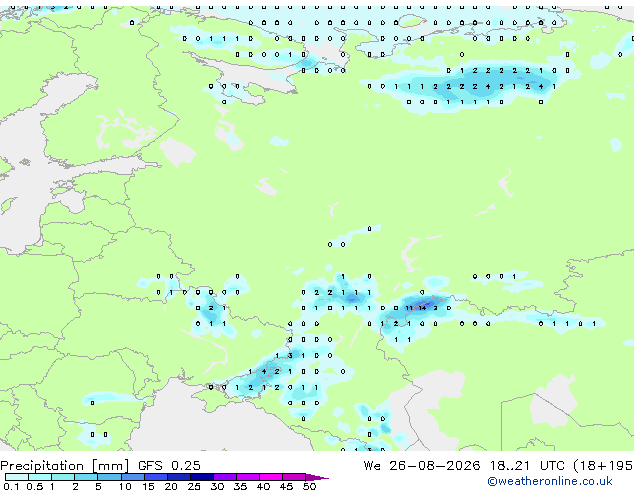The height and width of the screenshot is (490, 634).
Task: Select the 20–25 mm legend color swatch
Action: tap(179, 477)
